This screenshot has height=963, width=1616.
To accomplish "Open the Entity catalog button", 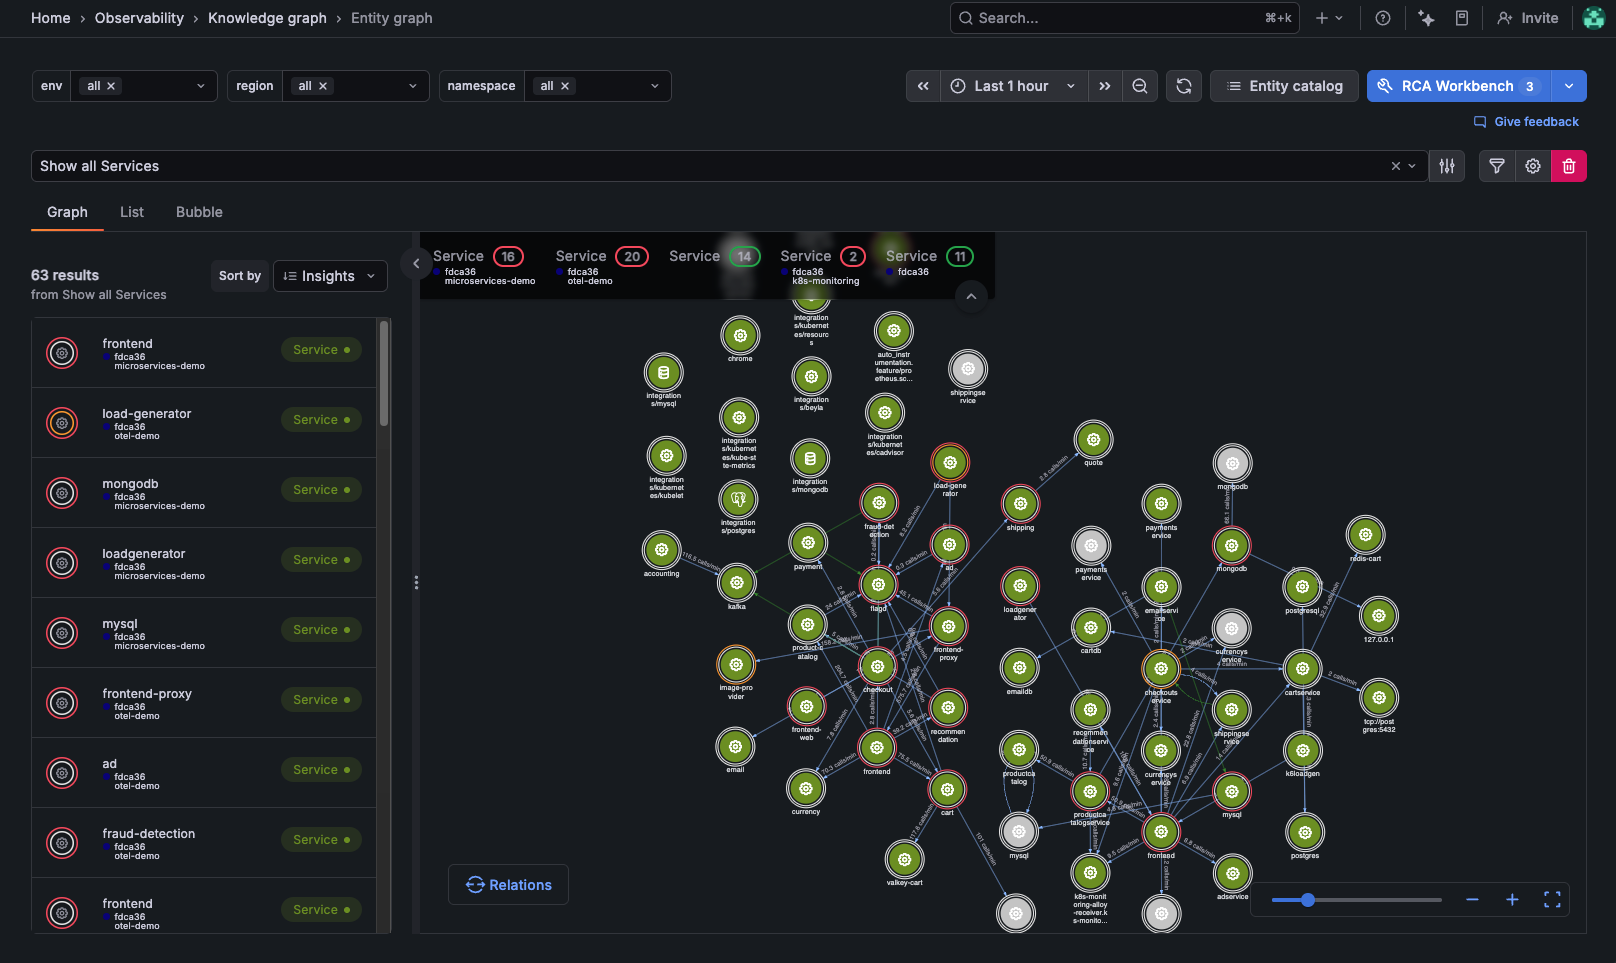I will click(x=1284, y=86).
